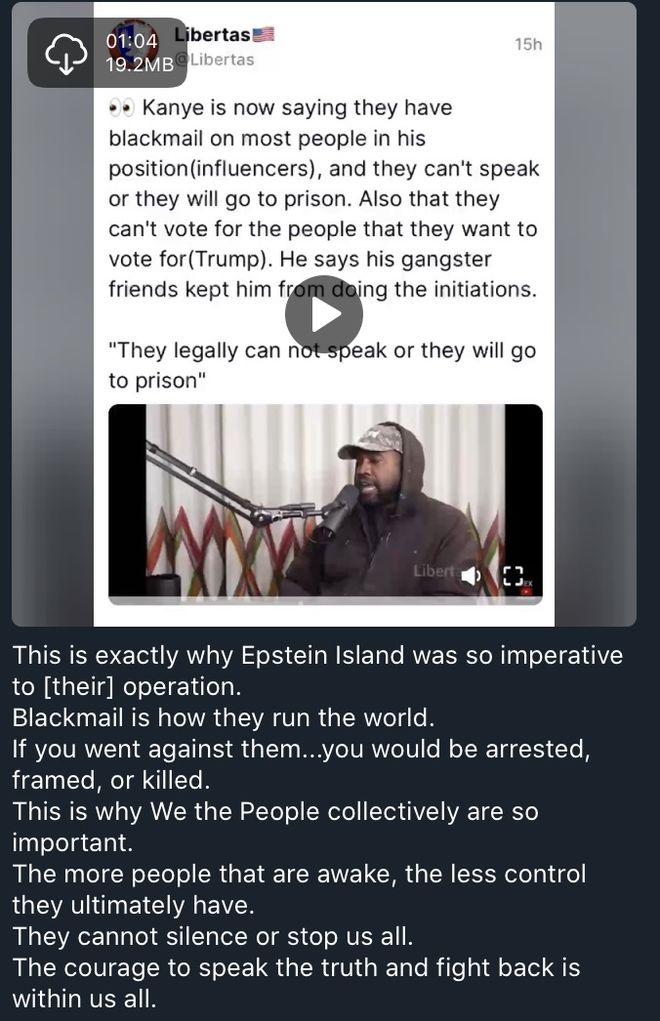Open the Libertas display name

tap(213, 35)
